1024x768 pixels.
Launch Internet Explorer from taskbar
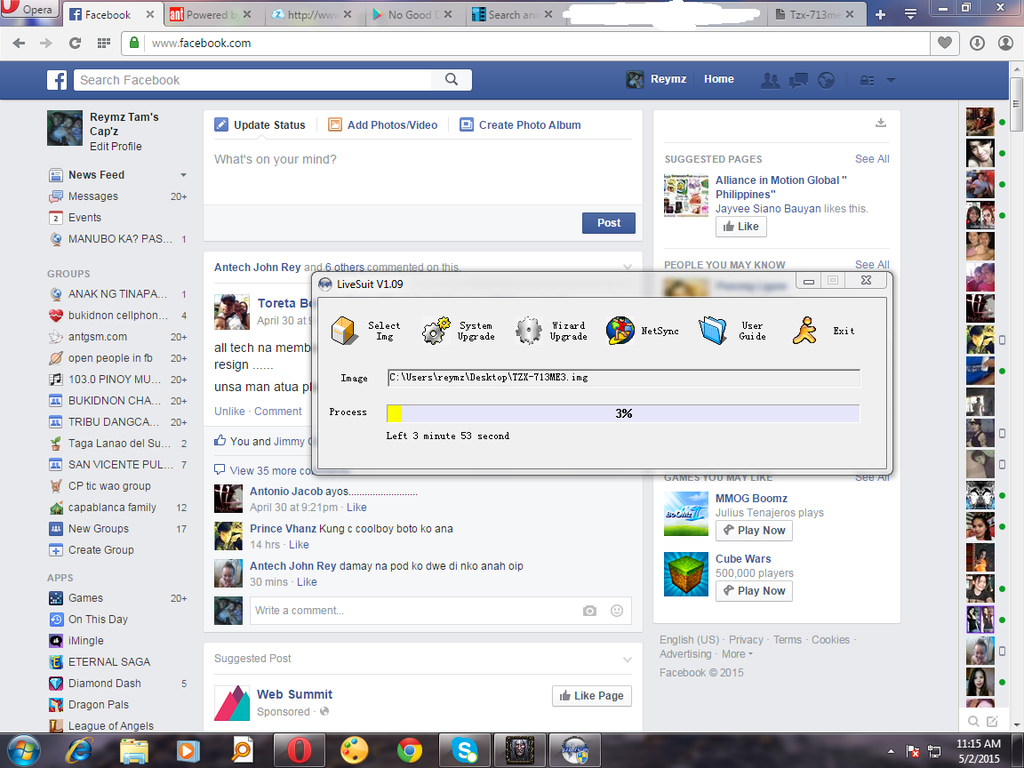click(x=79, y=750)
